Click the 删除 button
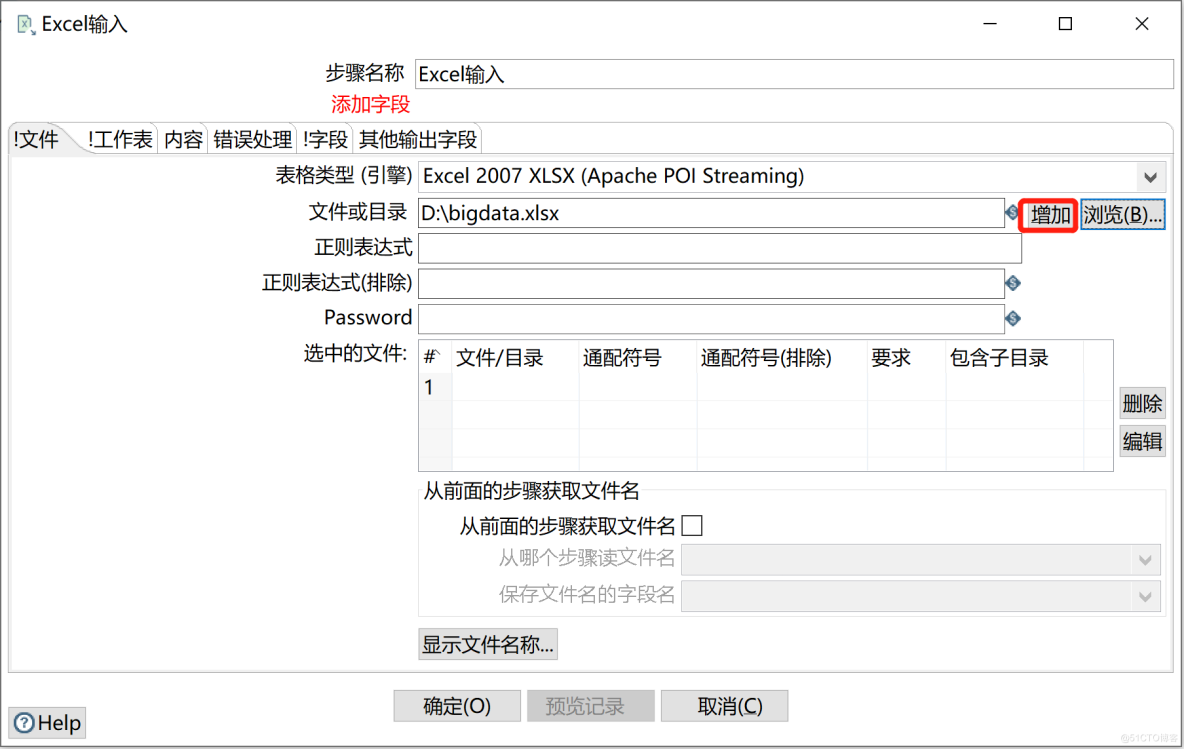Screen dimensions: 1184x749 click(1142, 403)
